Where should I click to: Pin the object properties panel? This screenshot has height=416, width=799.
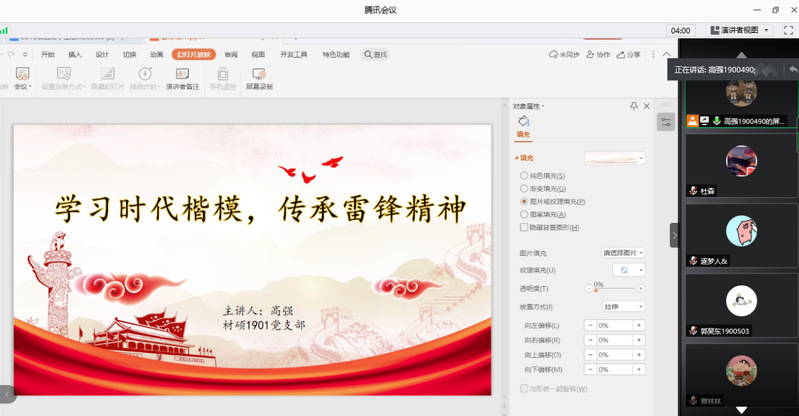[633, 106]
